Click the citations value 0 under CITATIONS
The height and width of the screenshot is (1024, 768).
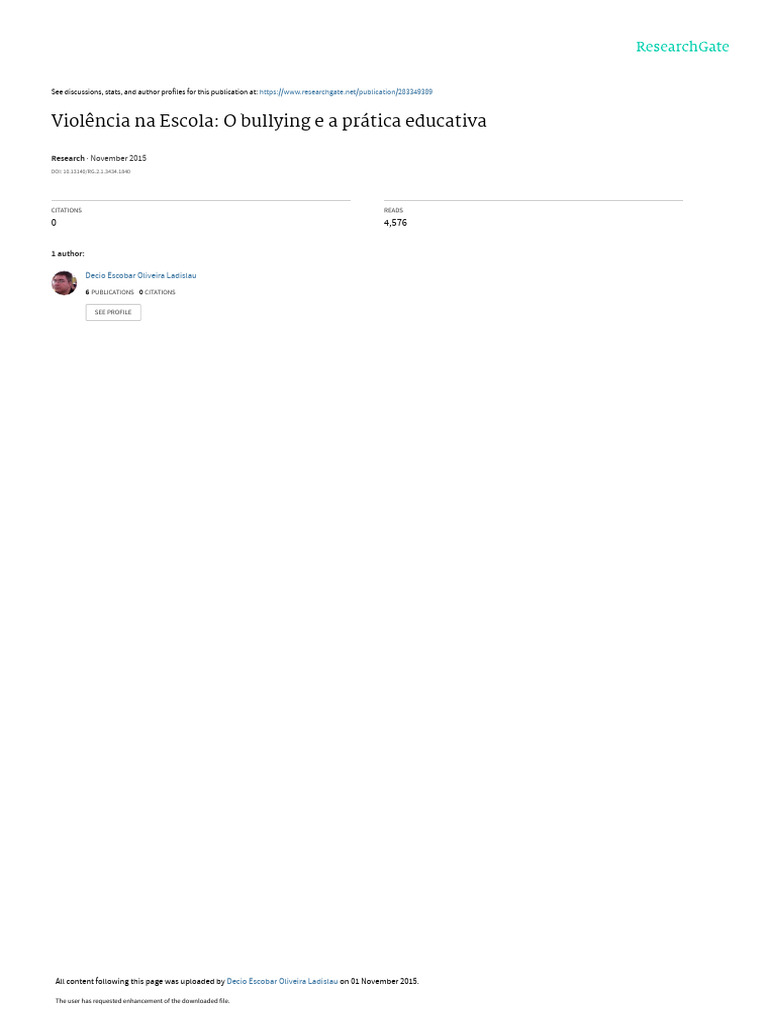pos(54,223)
